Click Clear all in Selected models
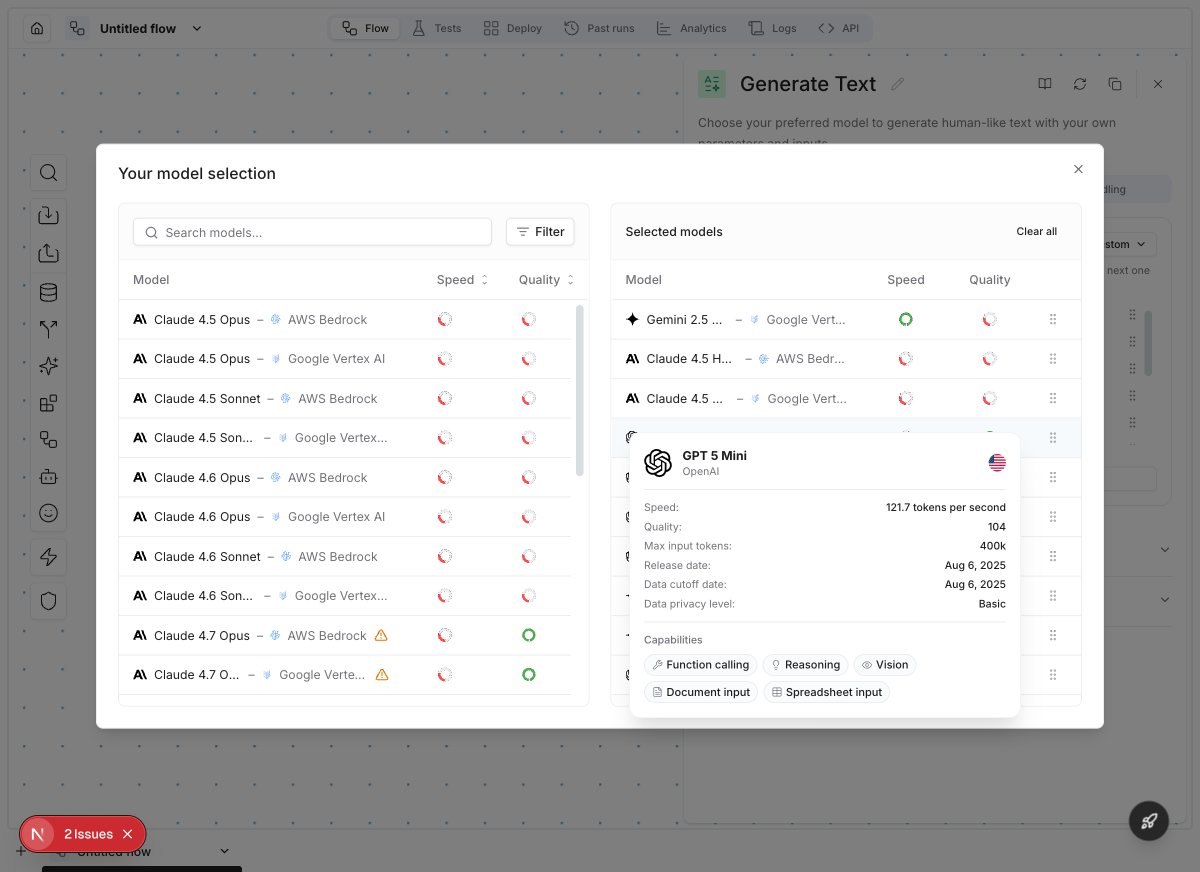1200x872 pixels. coord(1036,232)
